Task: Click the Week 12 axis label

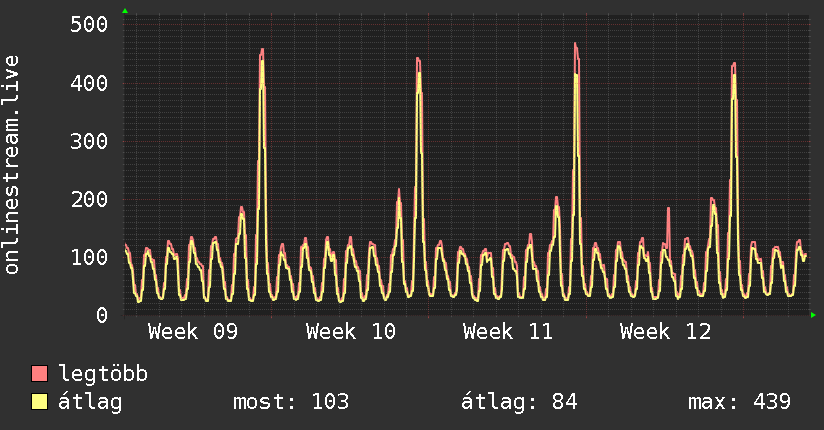Action: click(665, 332)
